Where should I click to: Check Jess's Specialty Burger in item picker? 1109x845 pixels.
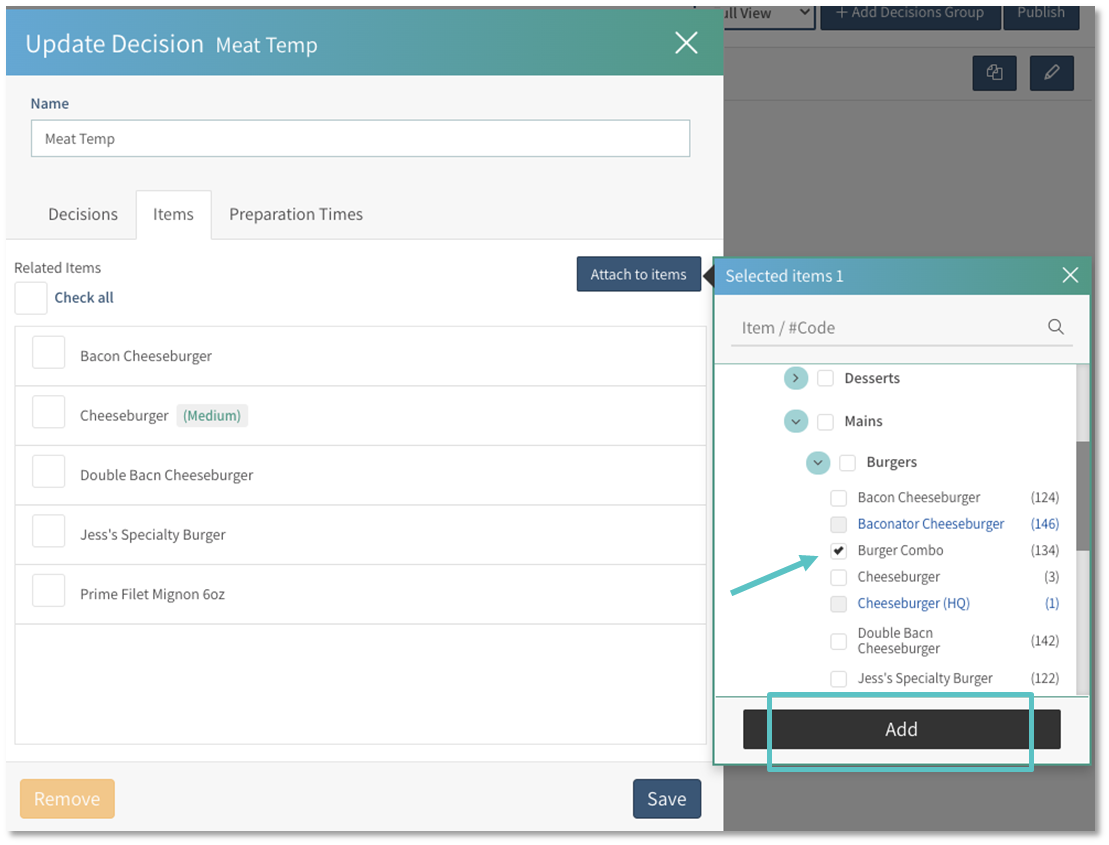[x=839, y=679]
